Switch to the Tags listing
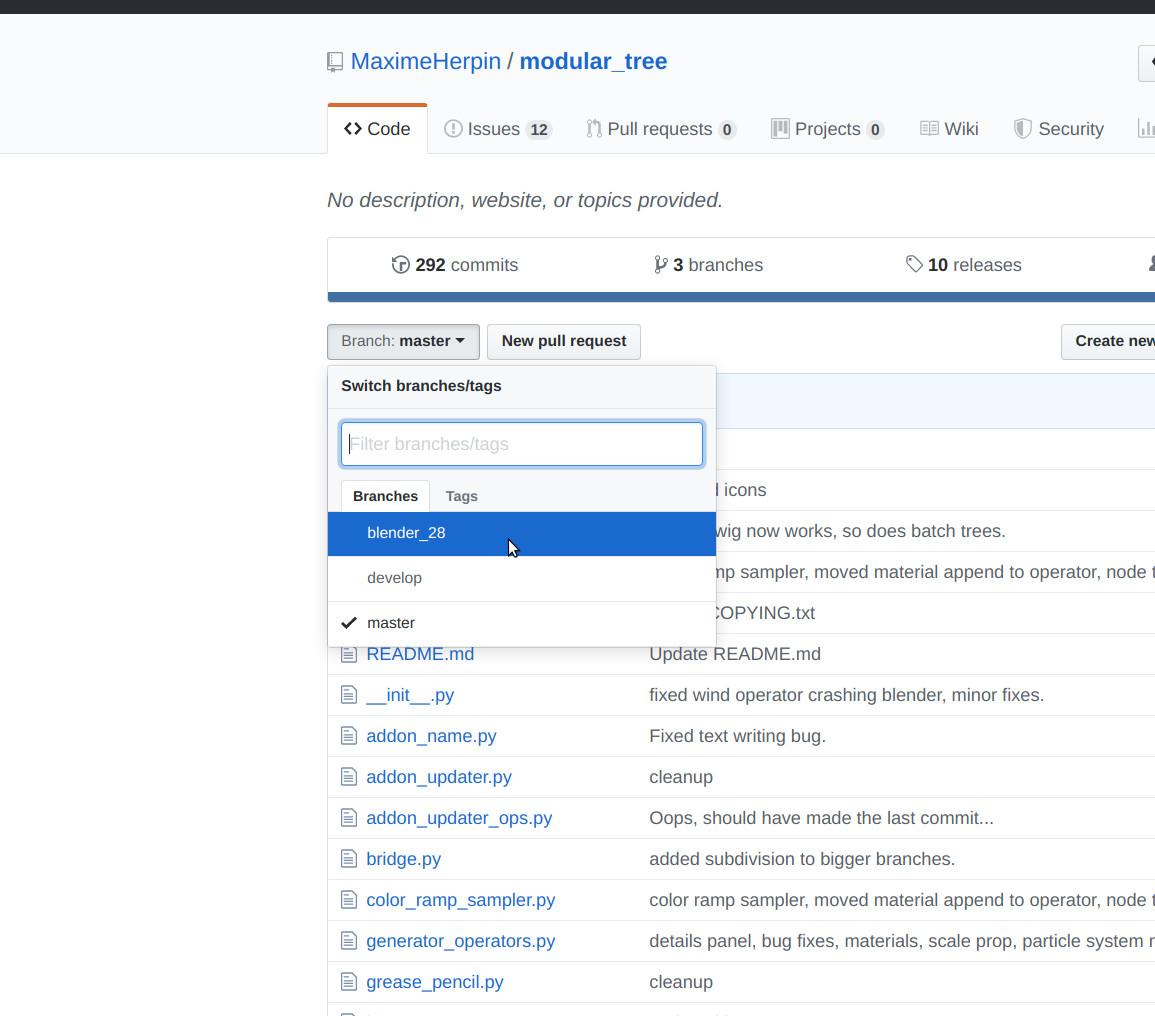The width and height of the screenshot is (1155, 1016). [x=461, y=496]
